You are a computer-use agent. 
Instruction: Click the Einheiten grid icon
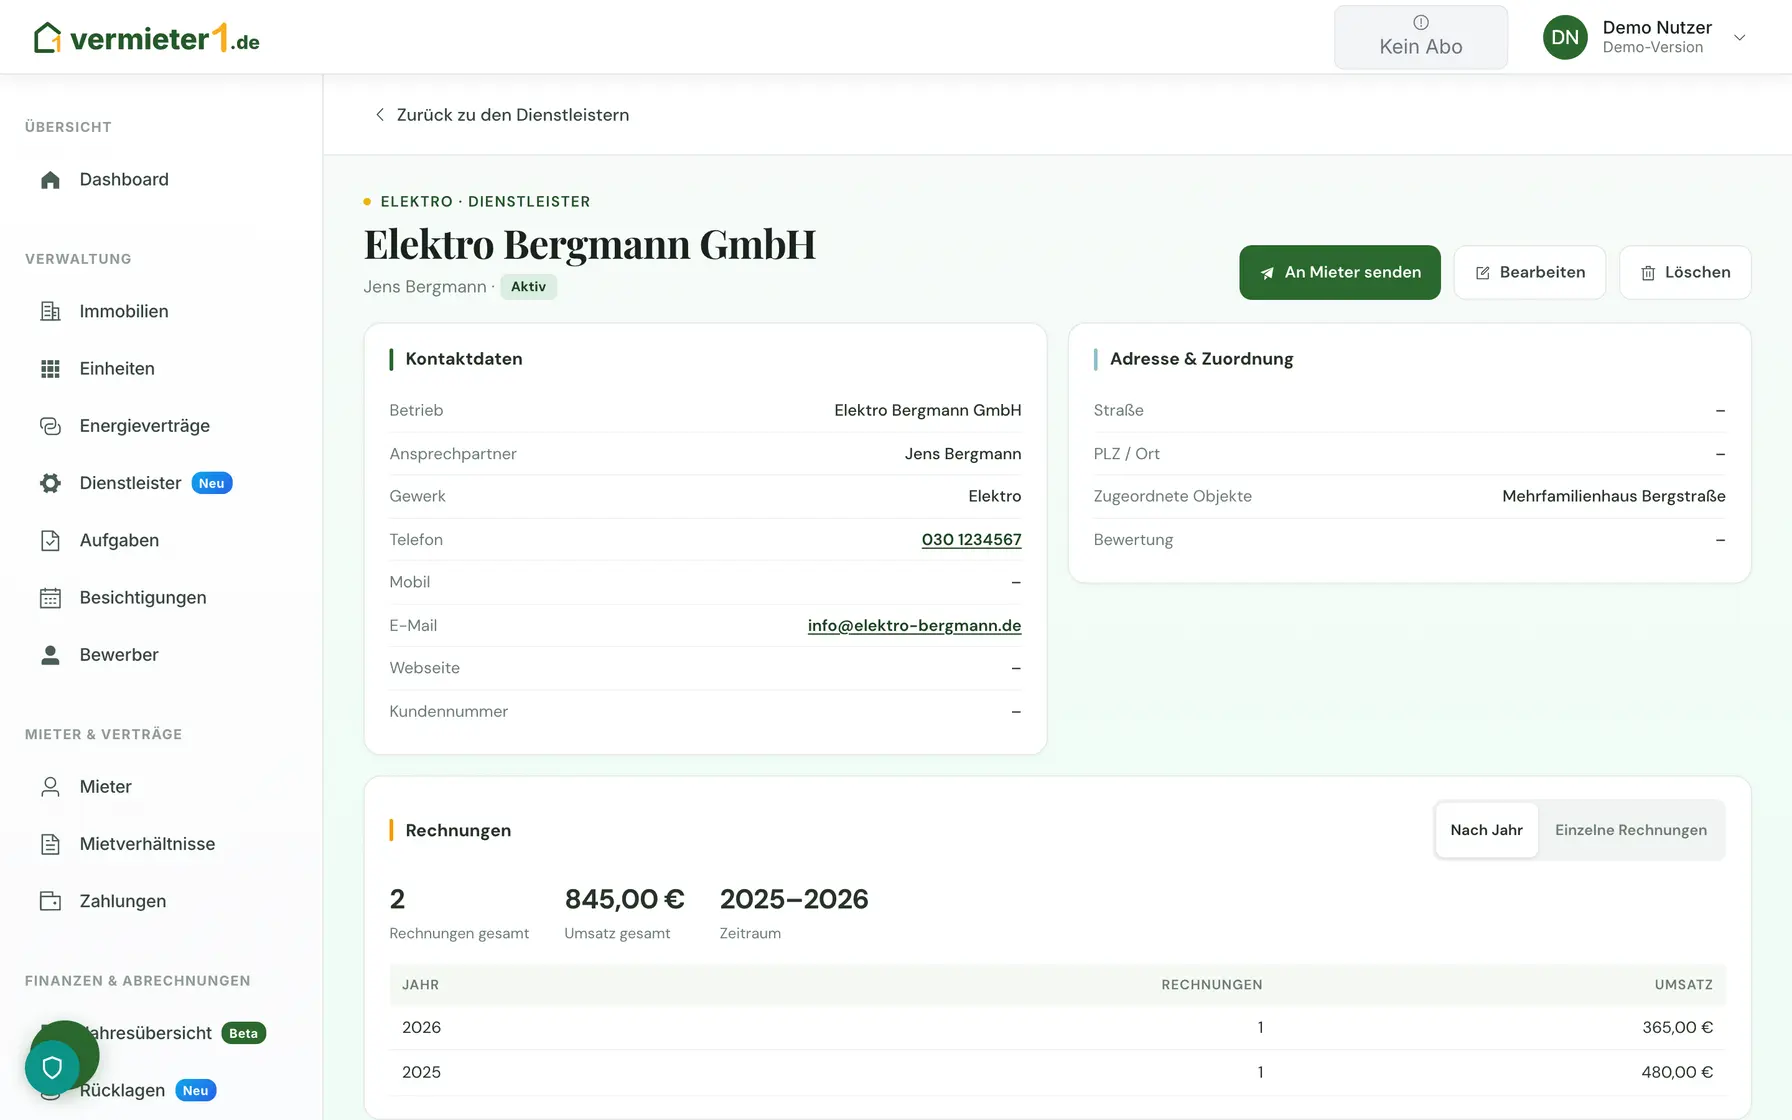50,369
